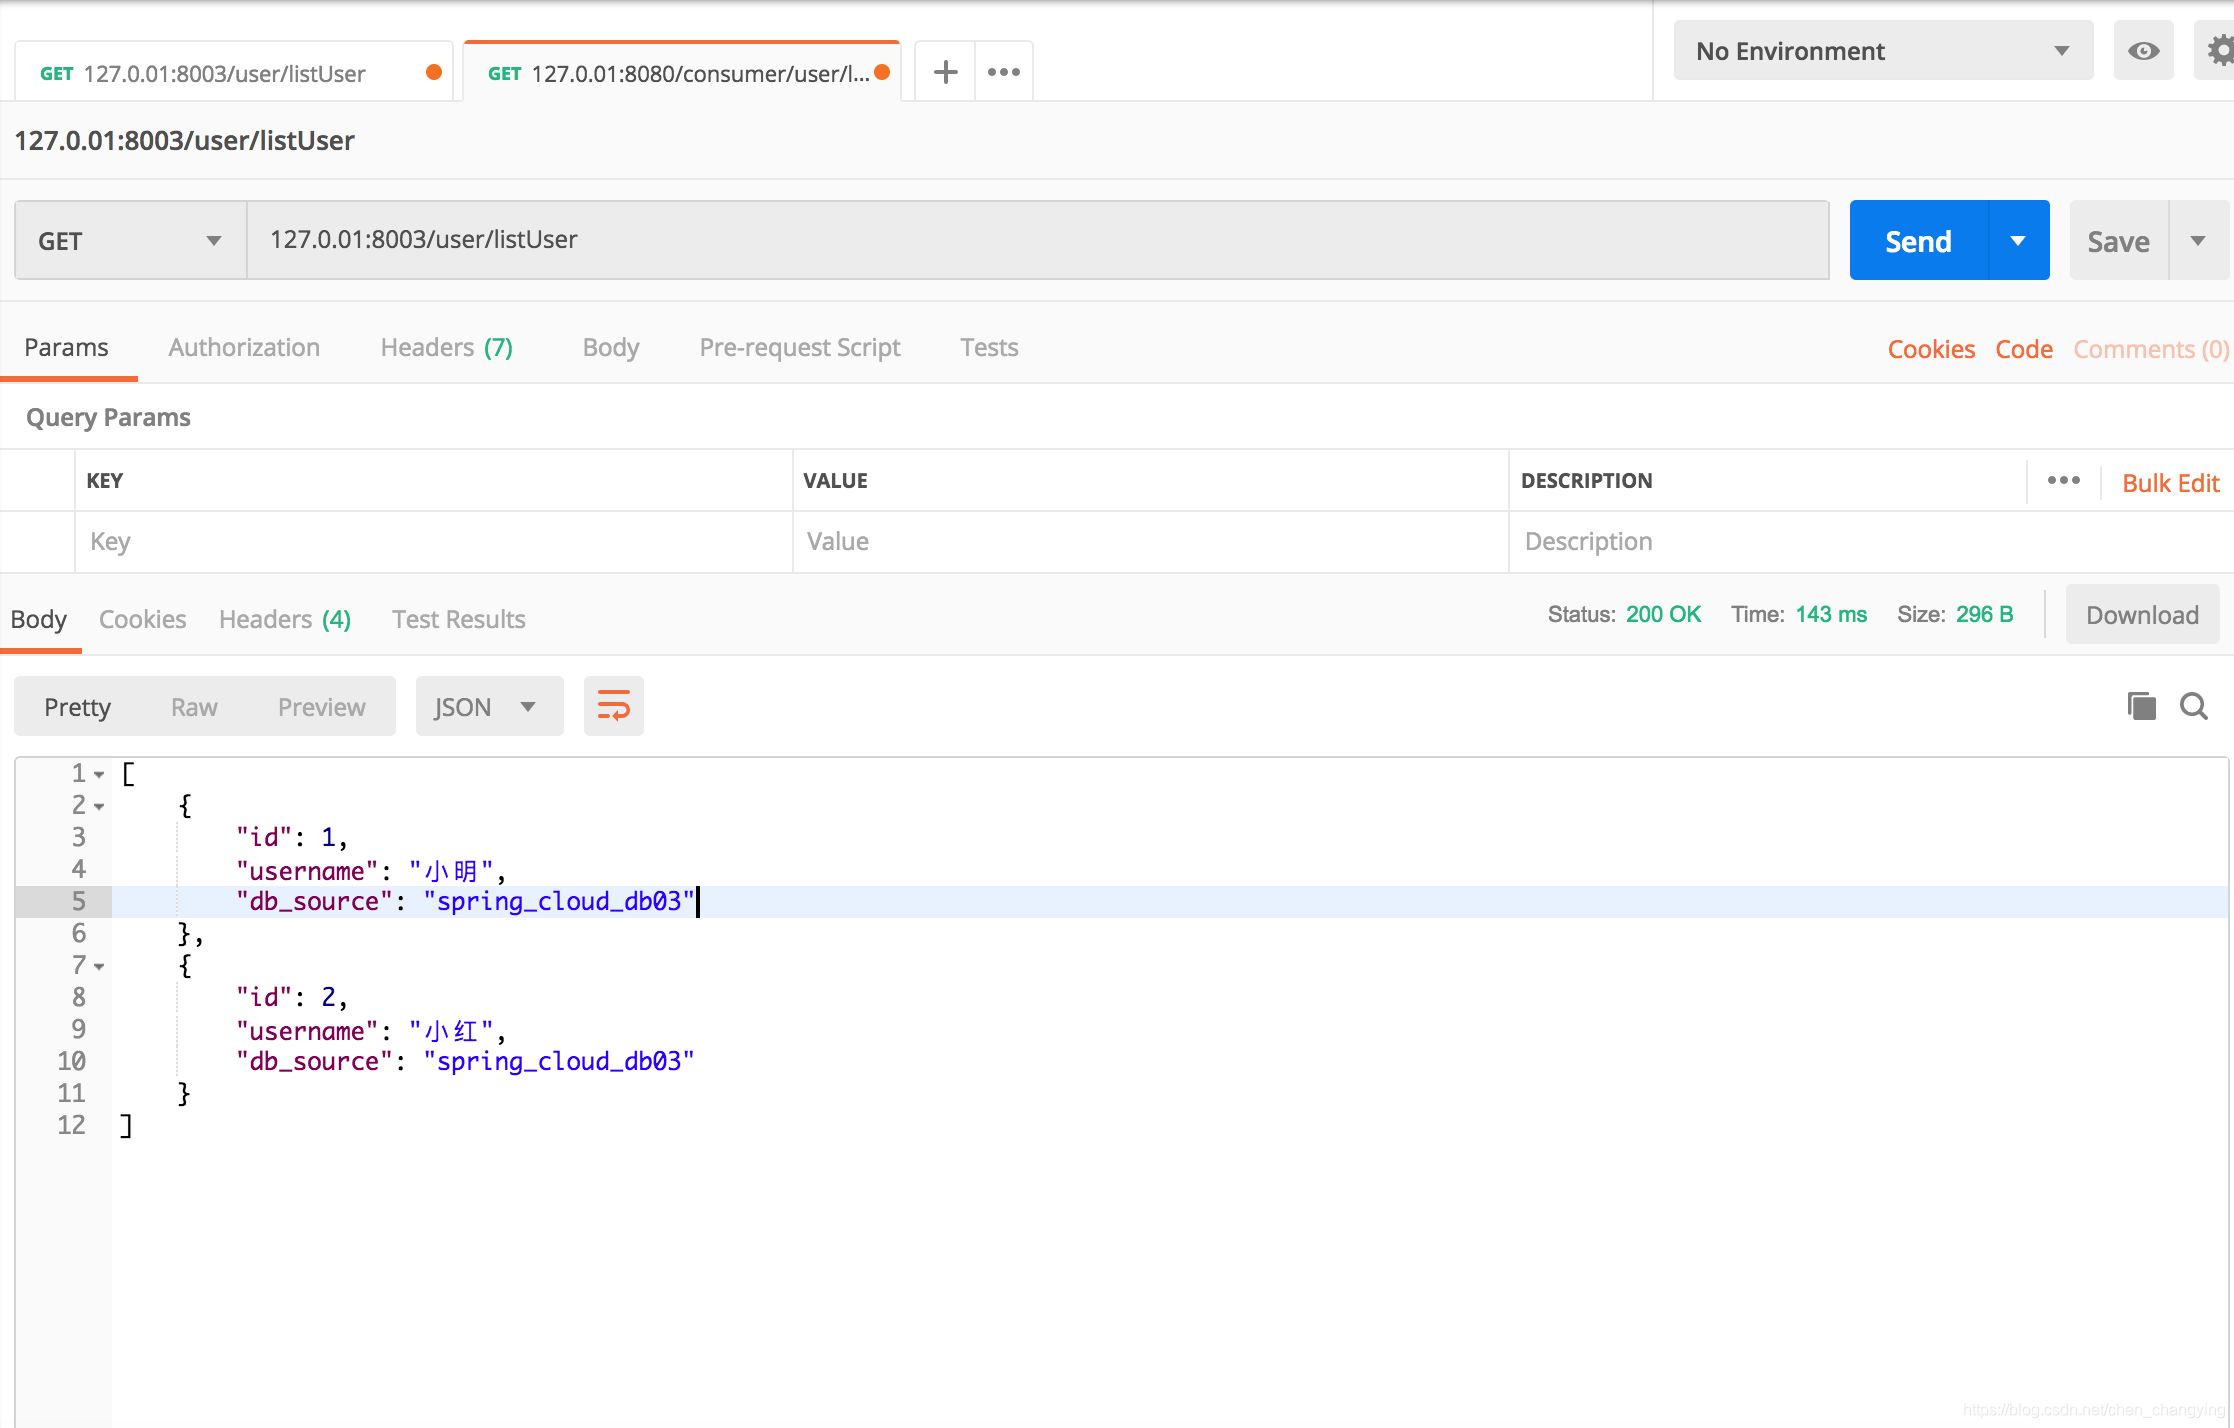The height and width of the screenshot is (1428, 2234).
Task: Open the Download response body dropdown
Action: click(2141, 615)
